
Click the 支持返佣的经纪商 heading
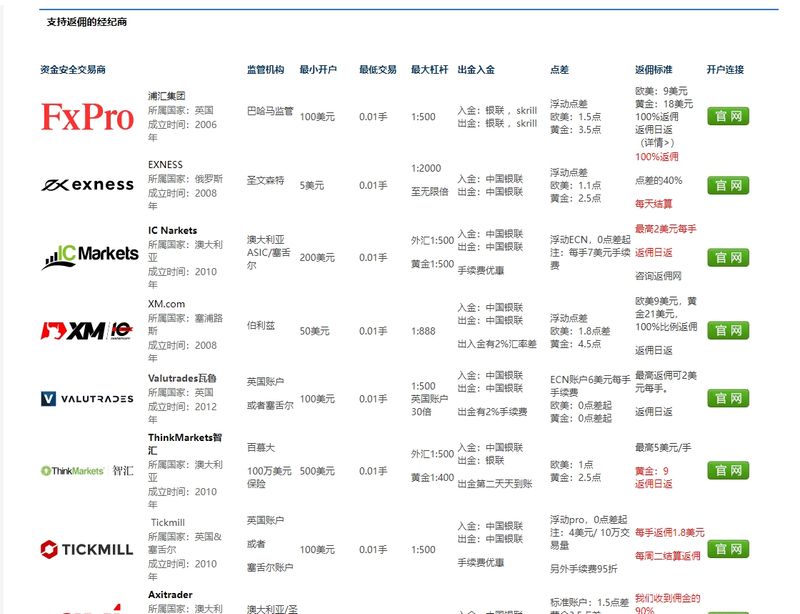tap(87, 22)
